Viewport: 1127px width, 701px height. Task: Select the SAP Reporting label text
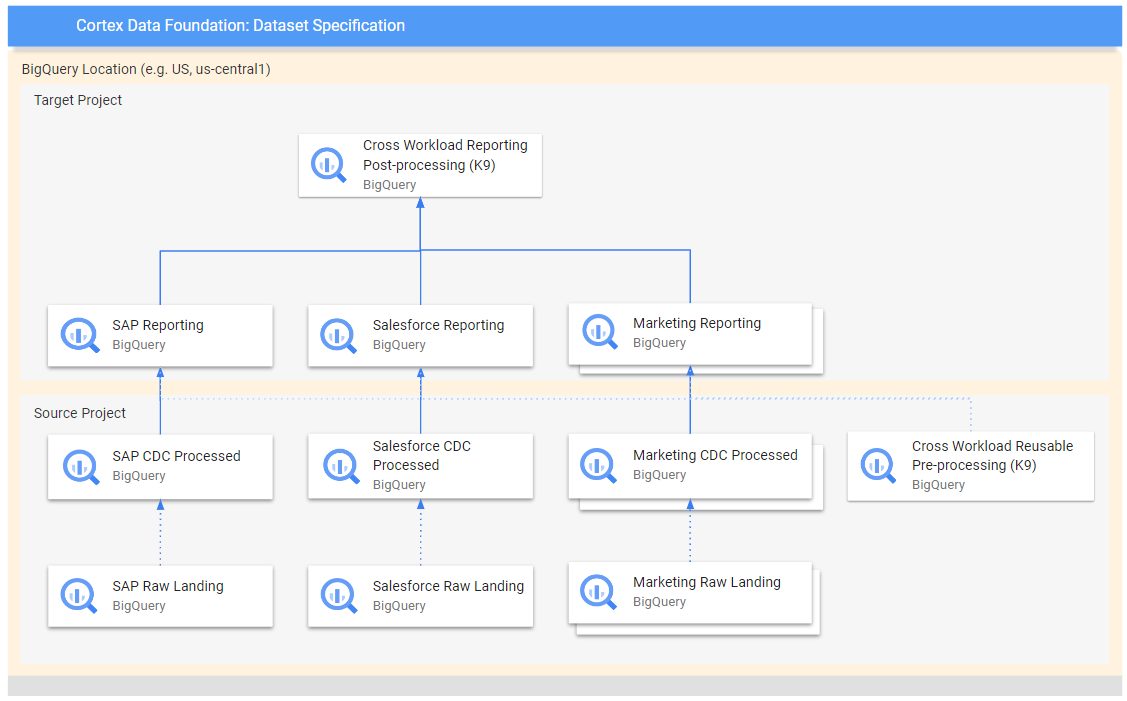coord(158,325)
